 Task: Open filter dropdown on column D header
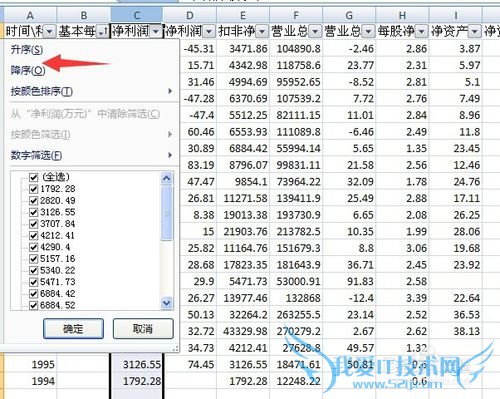pyautogui.click(x=209, y=32)
